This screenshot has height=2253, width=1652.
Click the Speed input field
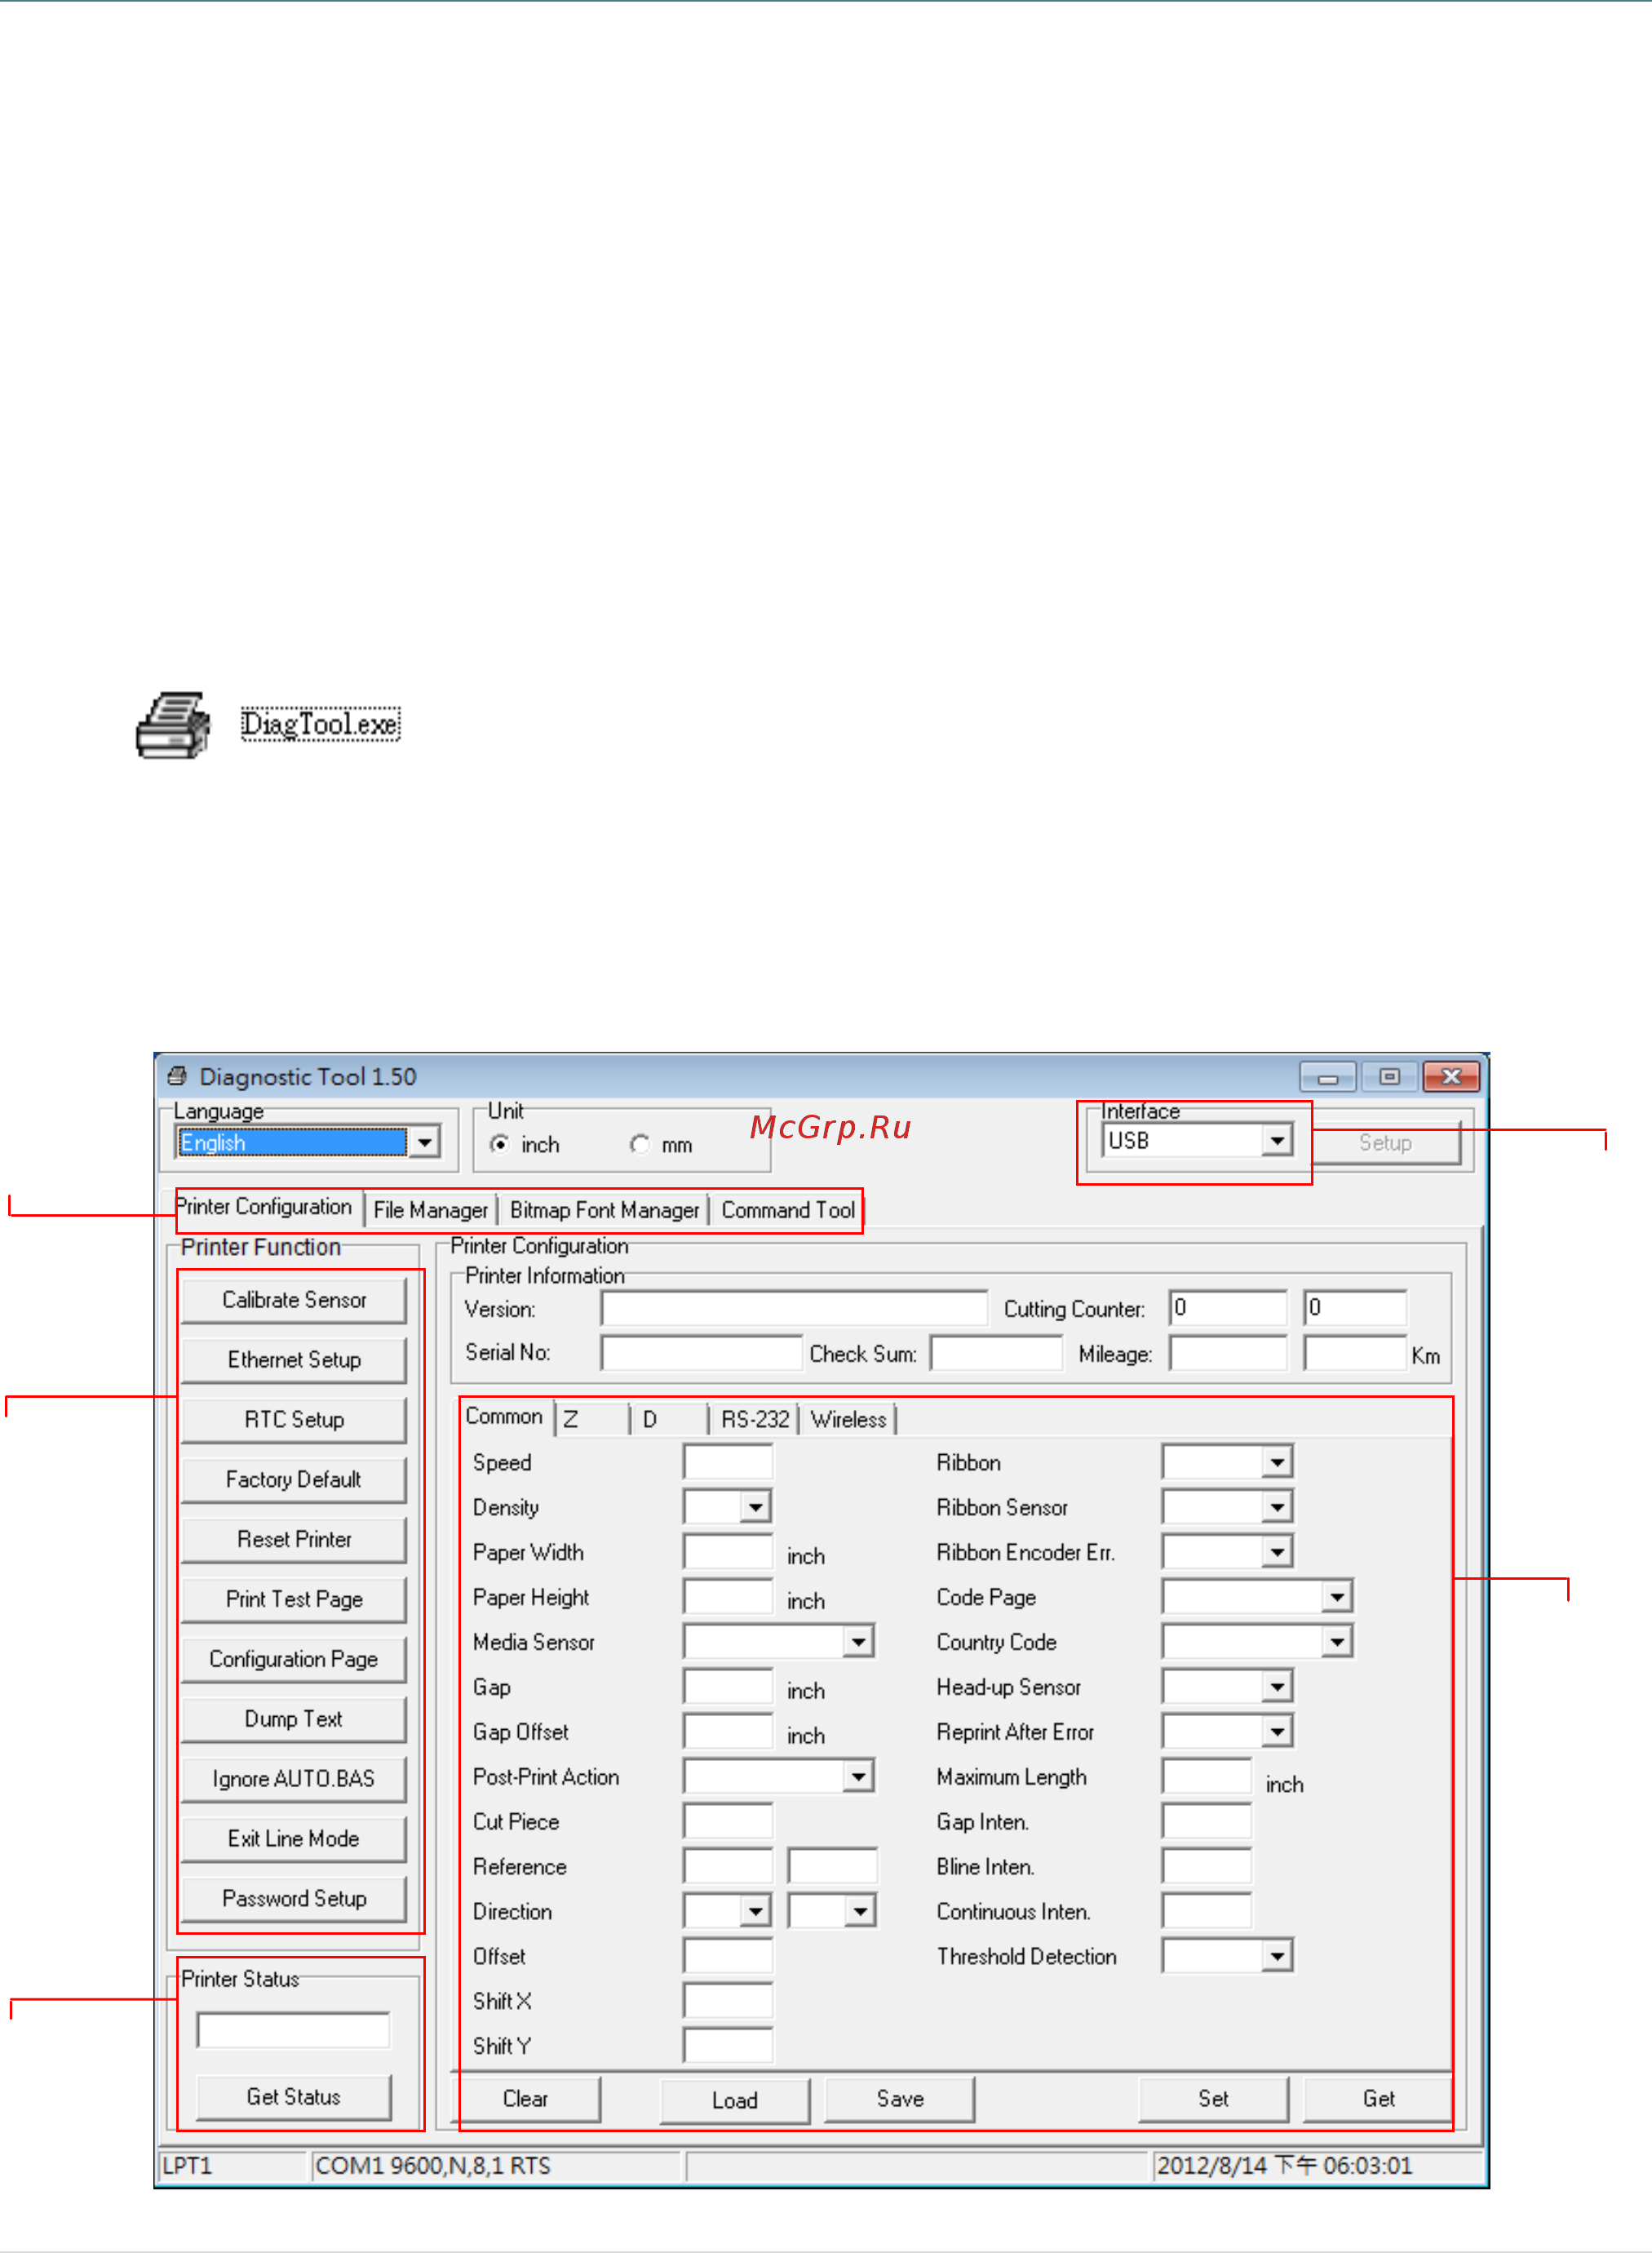(x=728, y=1462)
